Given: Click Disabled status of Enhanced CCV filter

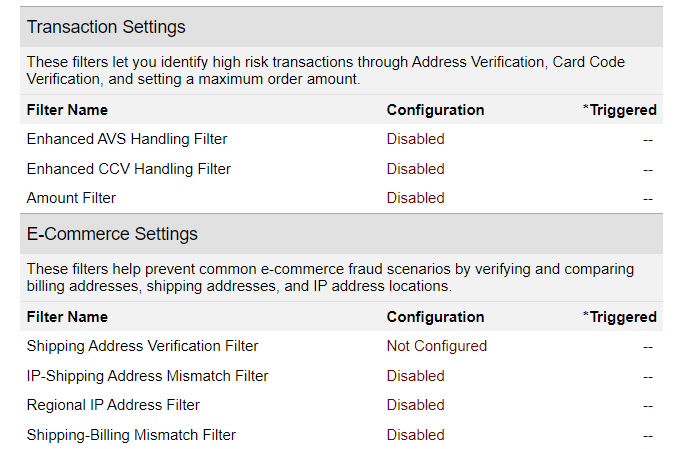Looking at the screenshot, I should point(415,169).
